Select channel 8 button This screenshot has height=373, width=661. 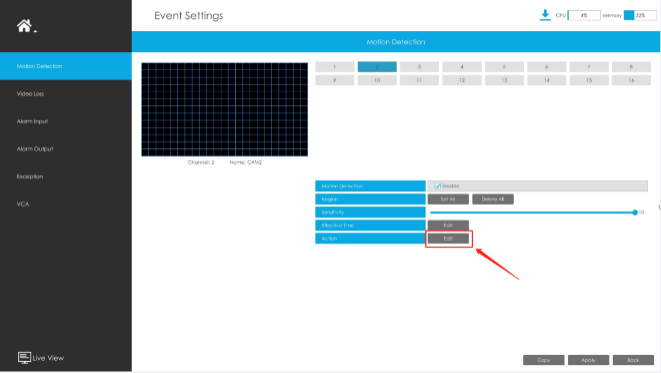pyautogui.click(x=631, y=67)
